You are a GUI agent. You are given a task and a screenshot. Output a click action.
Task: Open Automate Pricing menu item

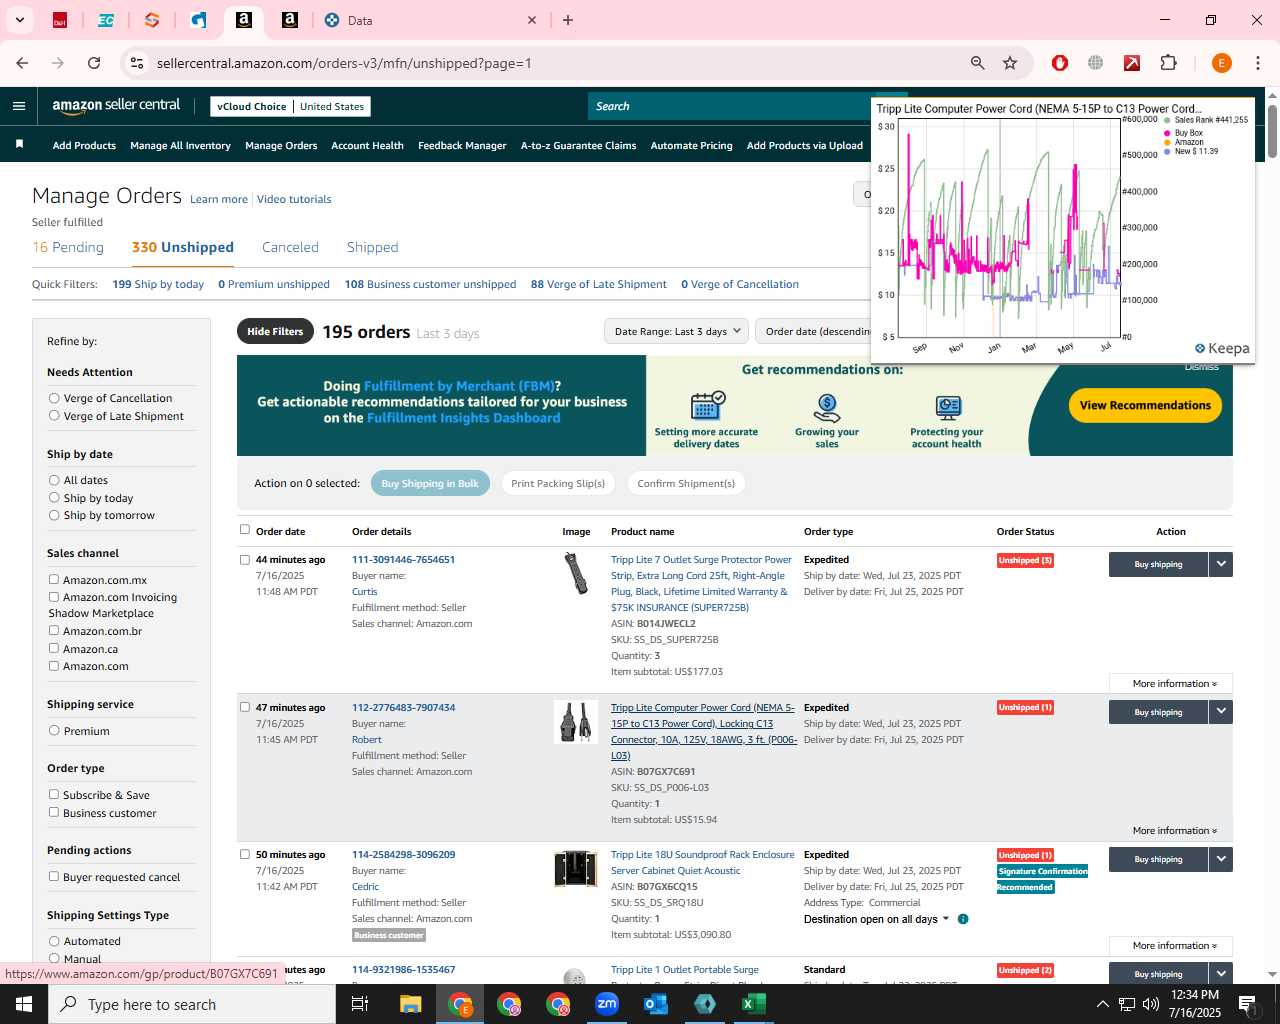tap(691, 146)
